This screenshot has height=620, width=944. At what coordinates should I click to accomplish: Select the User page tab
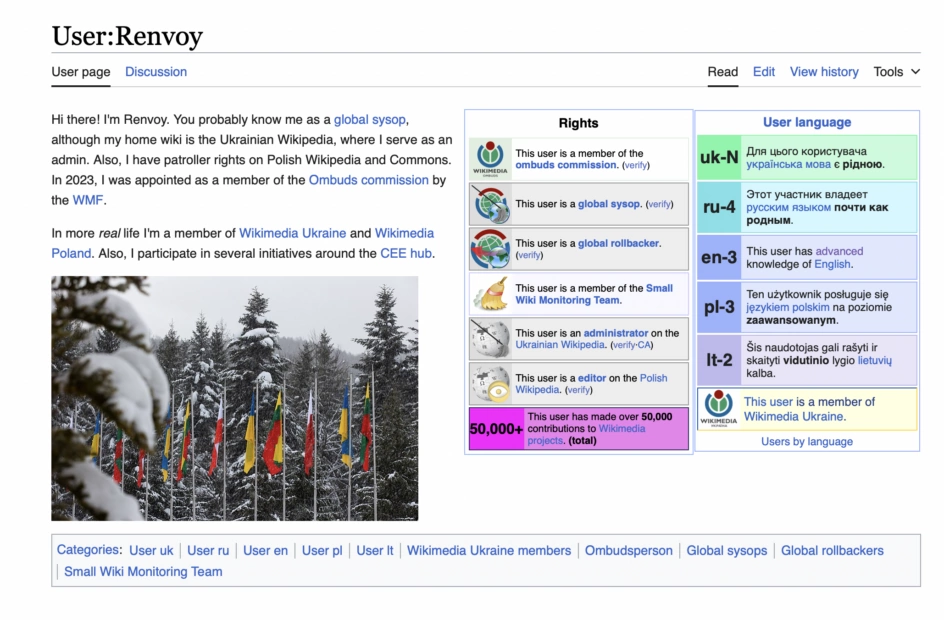(x=81, y=72)
